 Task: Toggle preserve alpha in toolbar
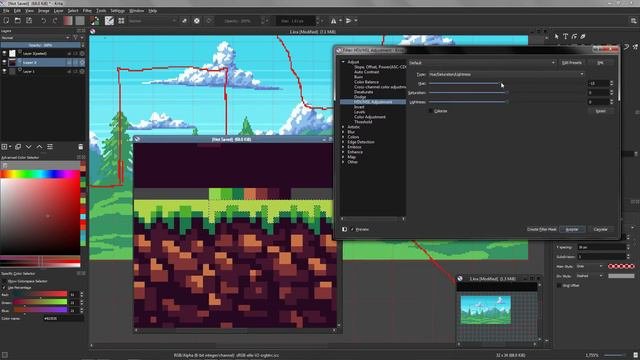(x=197, y=20)
